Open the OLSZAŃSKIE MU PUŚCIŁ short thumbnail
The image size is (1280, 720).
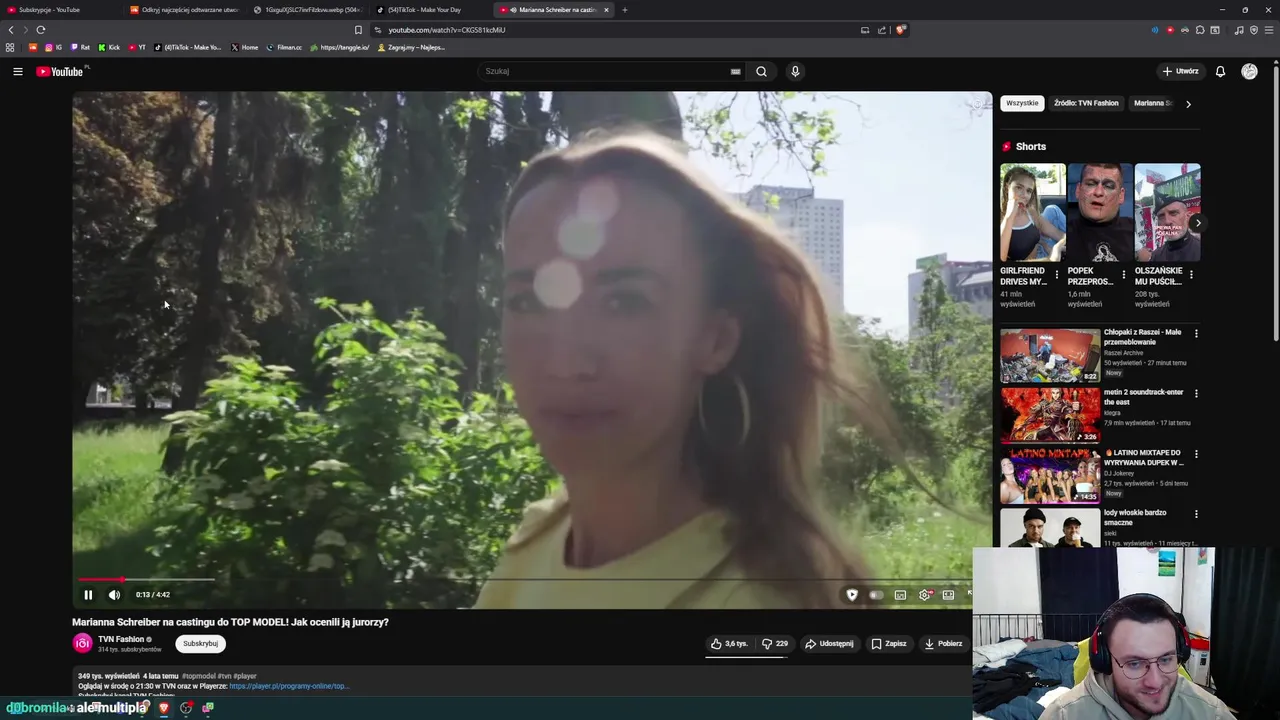click(x=1167, y=212)
